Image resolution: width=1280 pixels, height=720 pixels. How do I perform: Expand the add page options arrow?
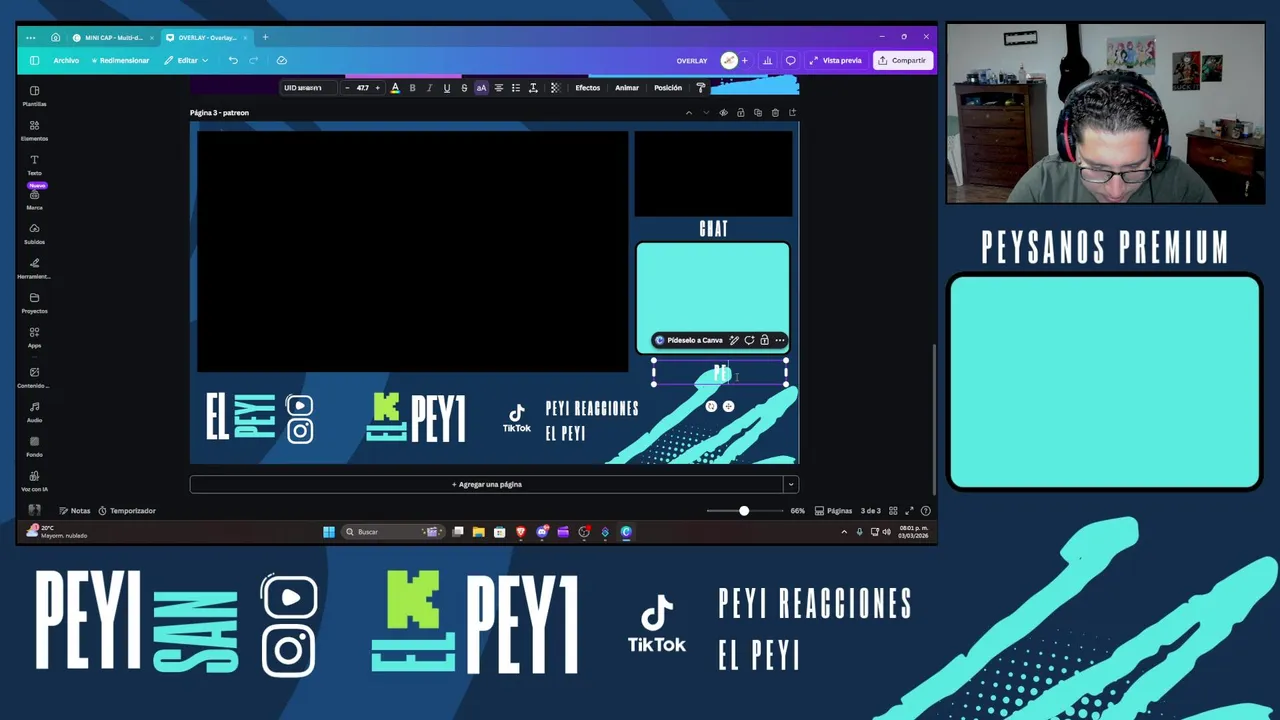[x=791, y=484]
